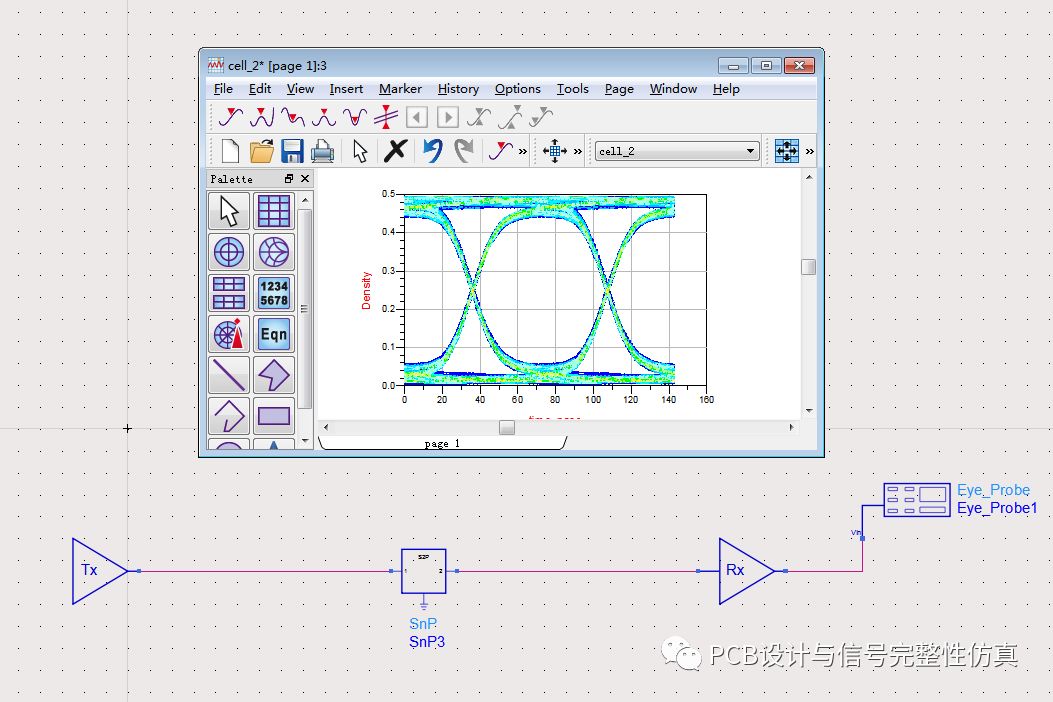Viewport: 1053px width, 702px height.
Task: Undock the Palette panel
Action: [x=289, y=179]
